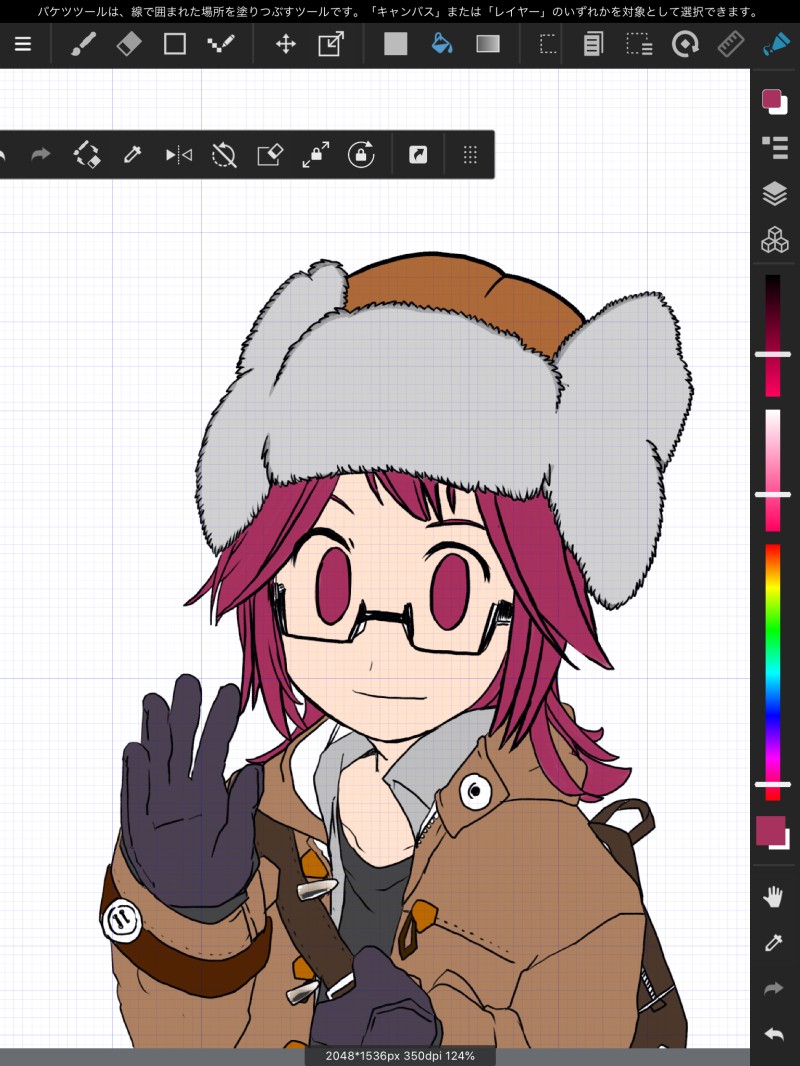This screenshot has width=800, height=1066.
Task: Open the brush list panel
Action: point(774,147)
